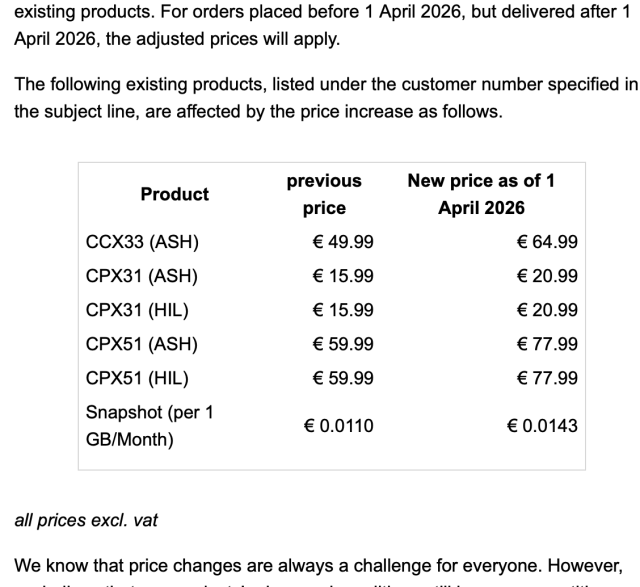
Task: Click the New price as of 1 April 2026 header
Action: coord(481,194)
